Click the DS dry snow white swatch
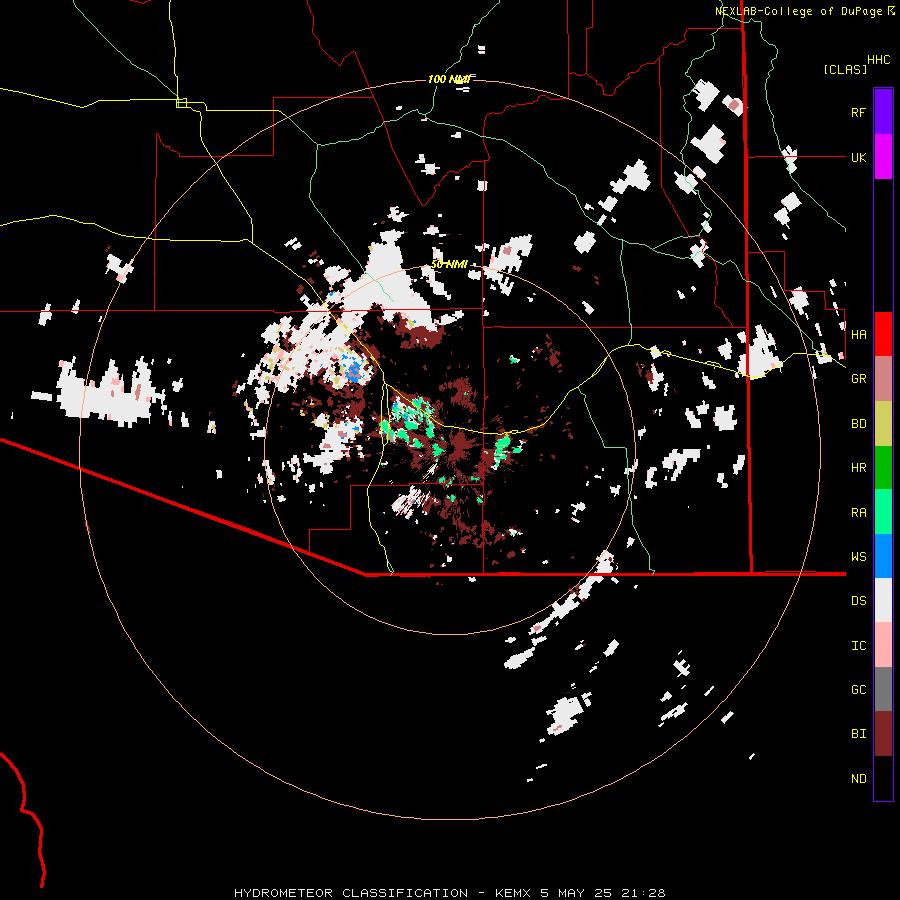 (x=883, y=600)
